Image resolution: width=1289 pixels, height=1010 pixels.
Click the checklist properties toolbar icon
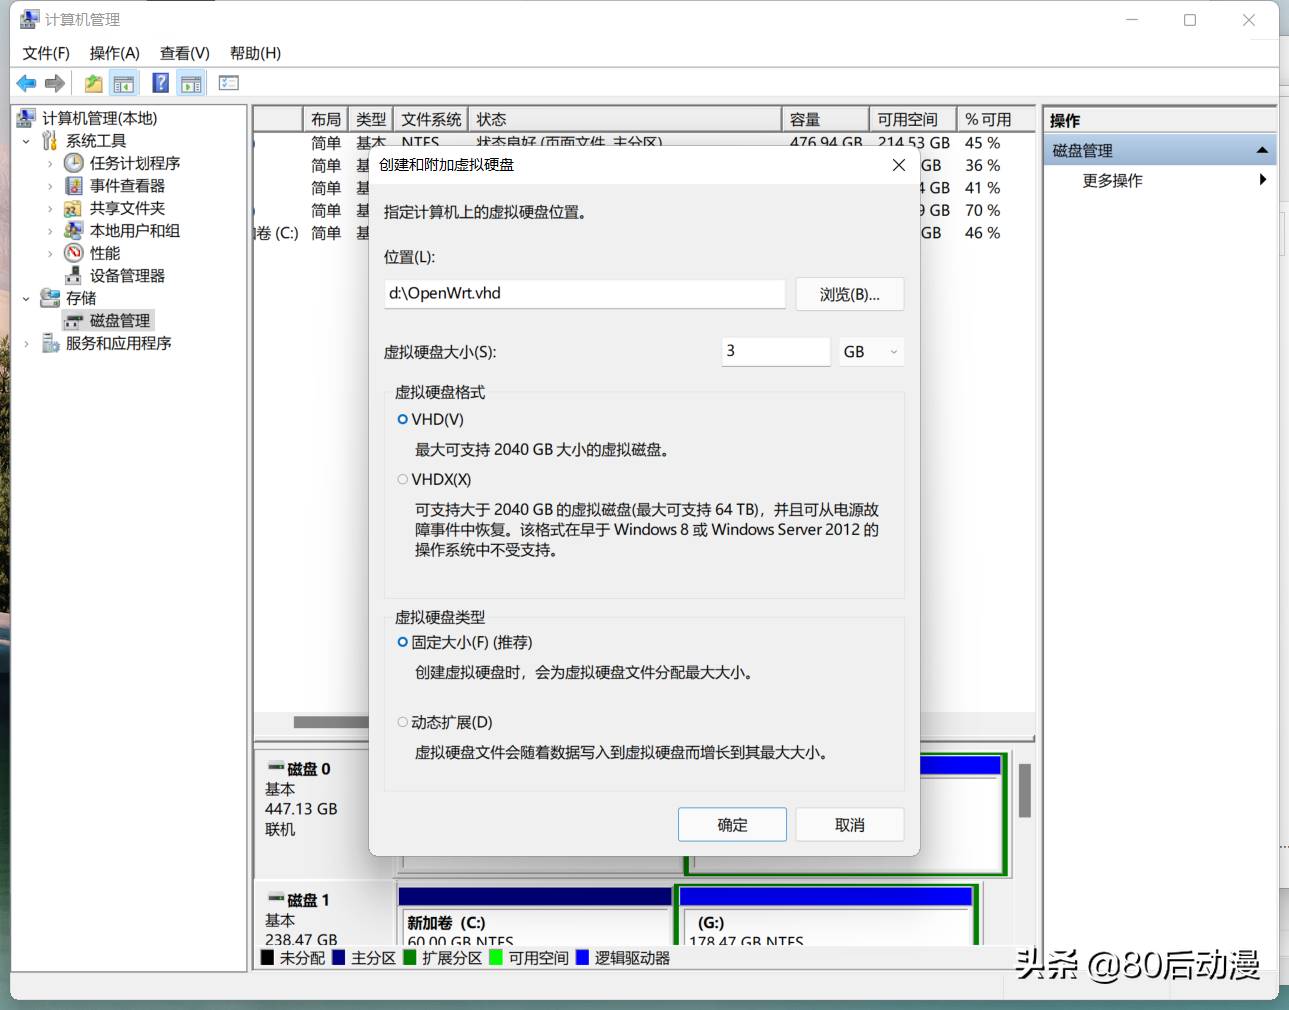coord(229,84)
